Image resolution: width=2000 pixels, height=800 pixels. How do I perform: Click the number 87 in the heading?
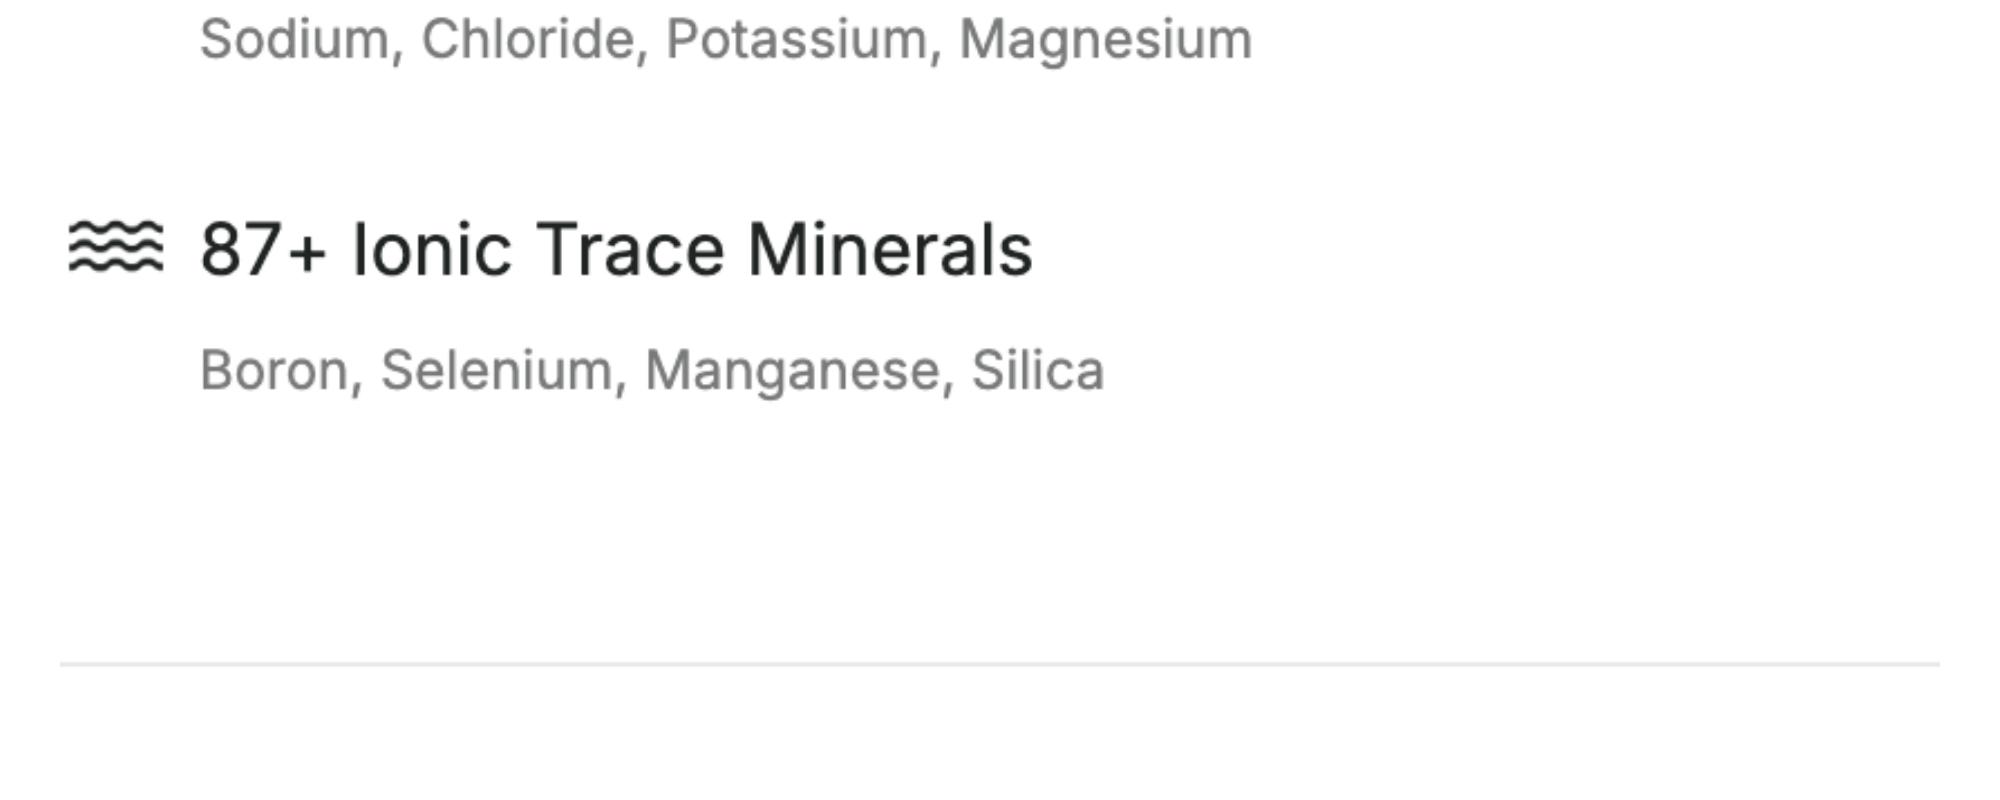(x=240, y=249)
